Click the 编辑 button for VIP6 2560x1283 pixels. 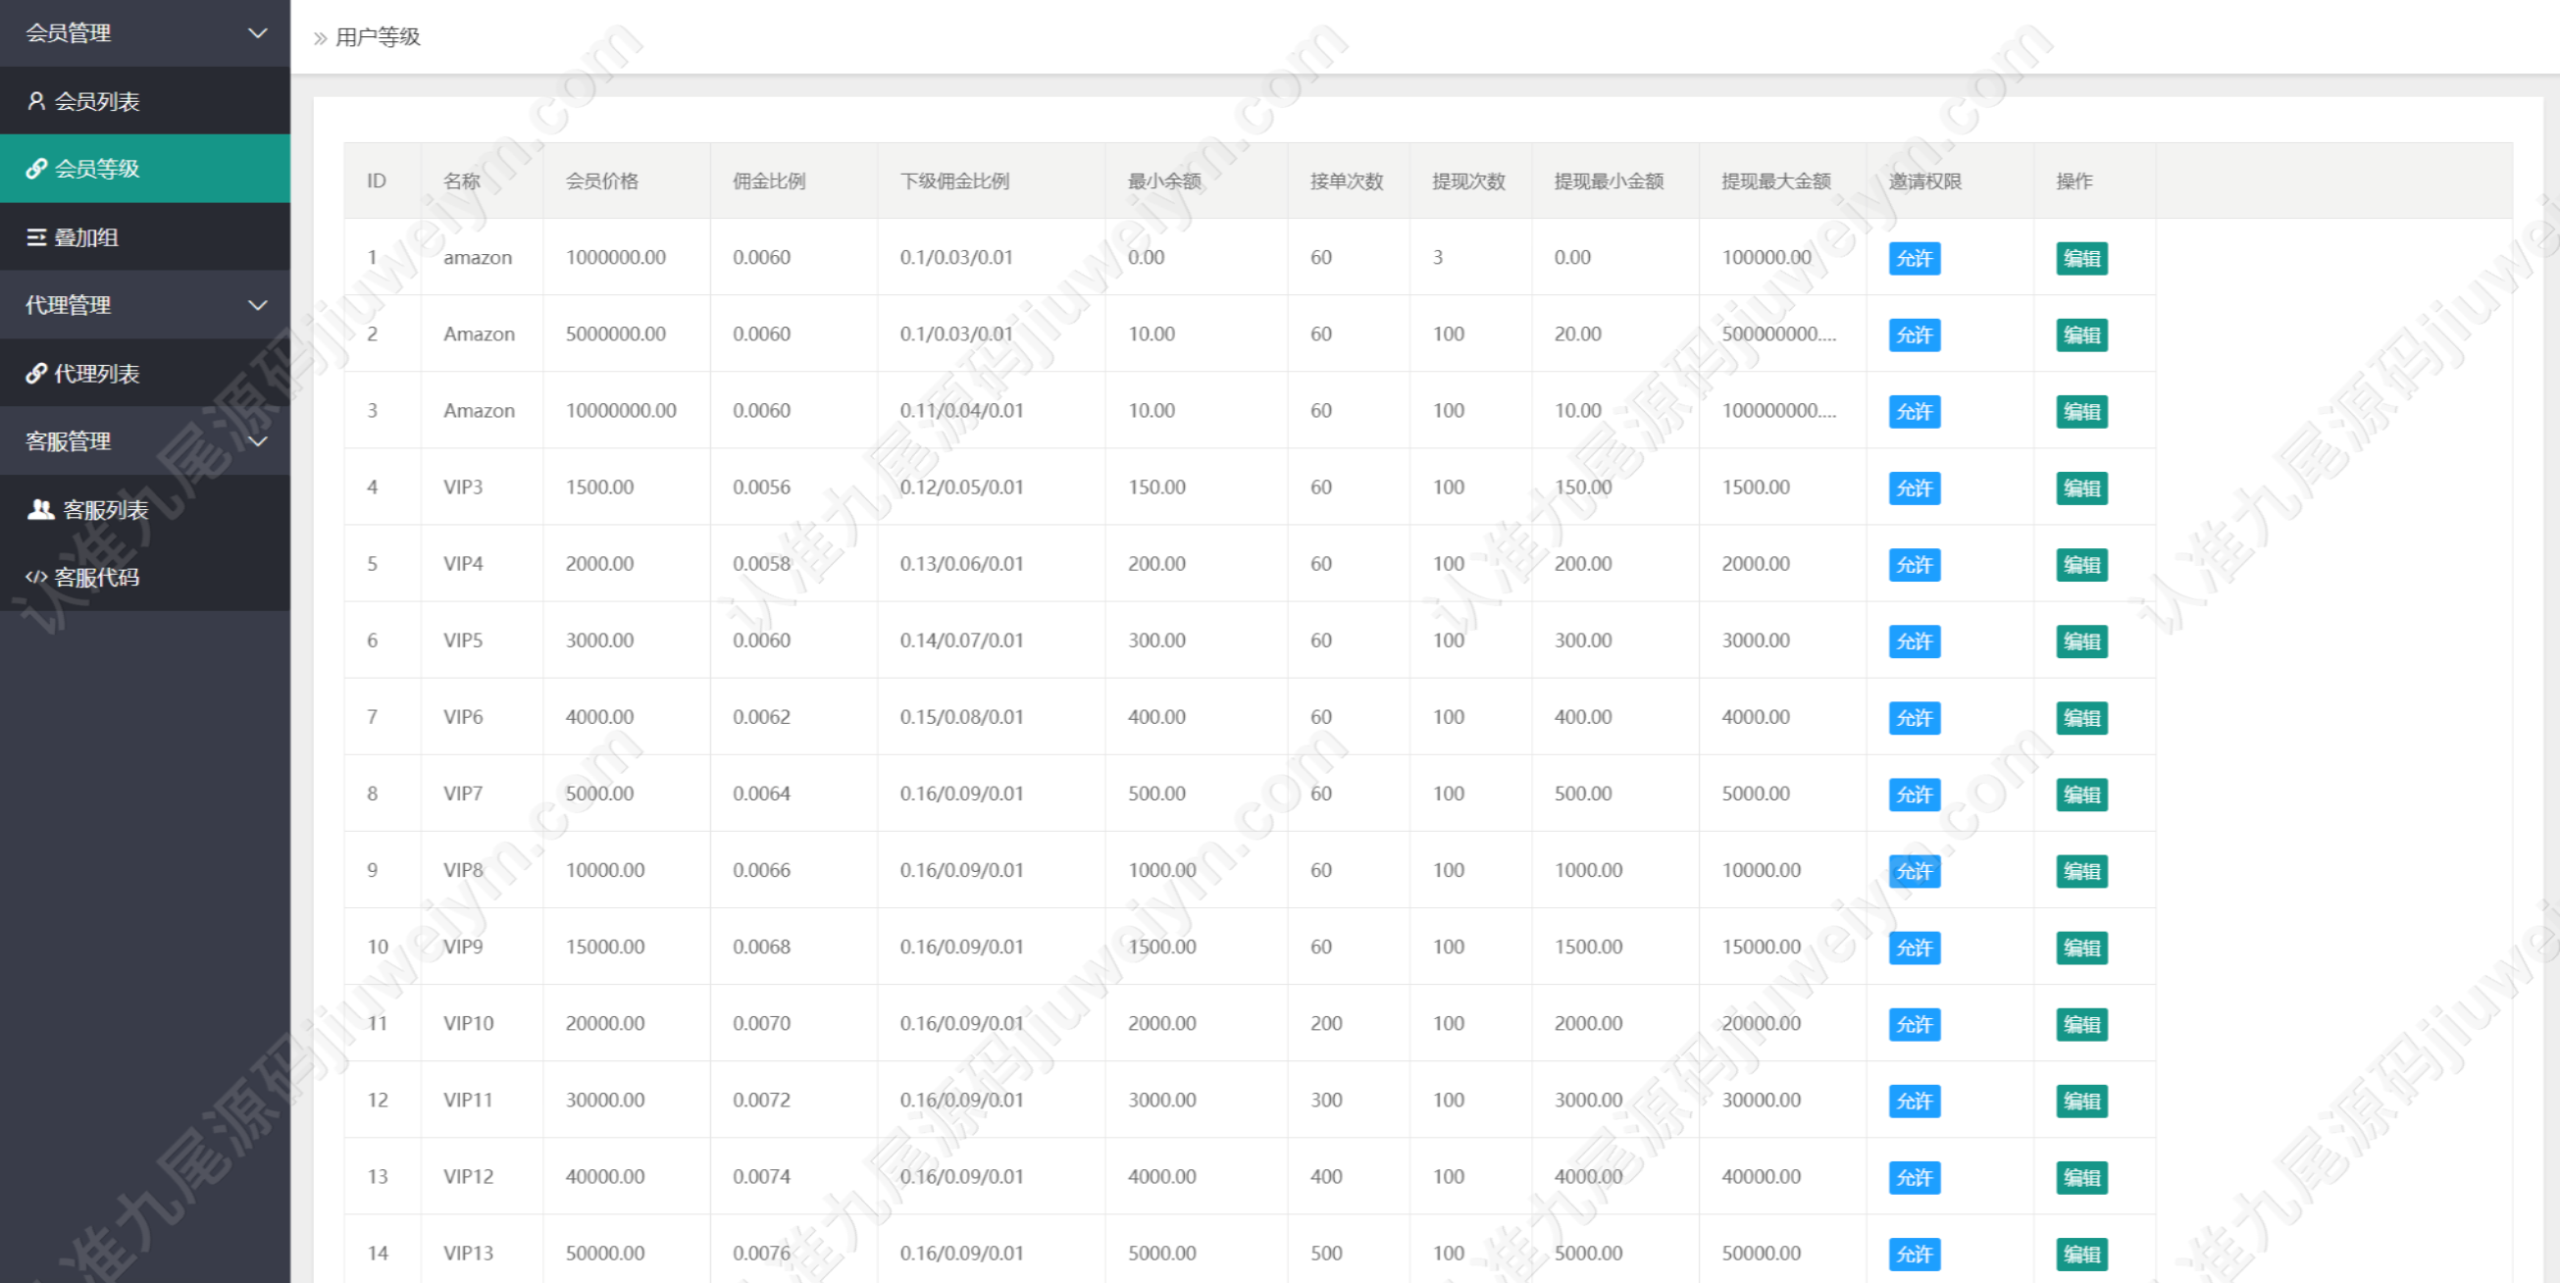(x=2082, y=718)
